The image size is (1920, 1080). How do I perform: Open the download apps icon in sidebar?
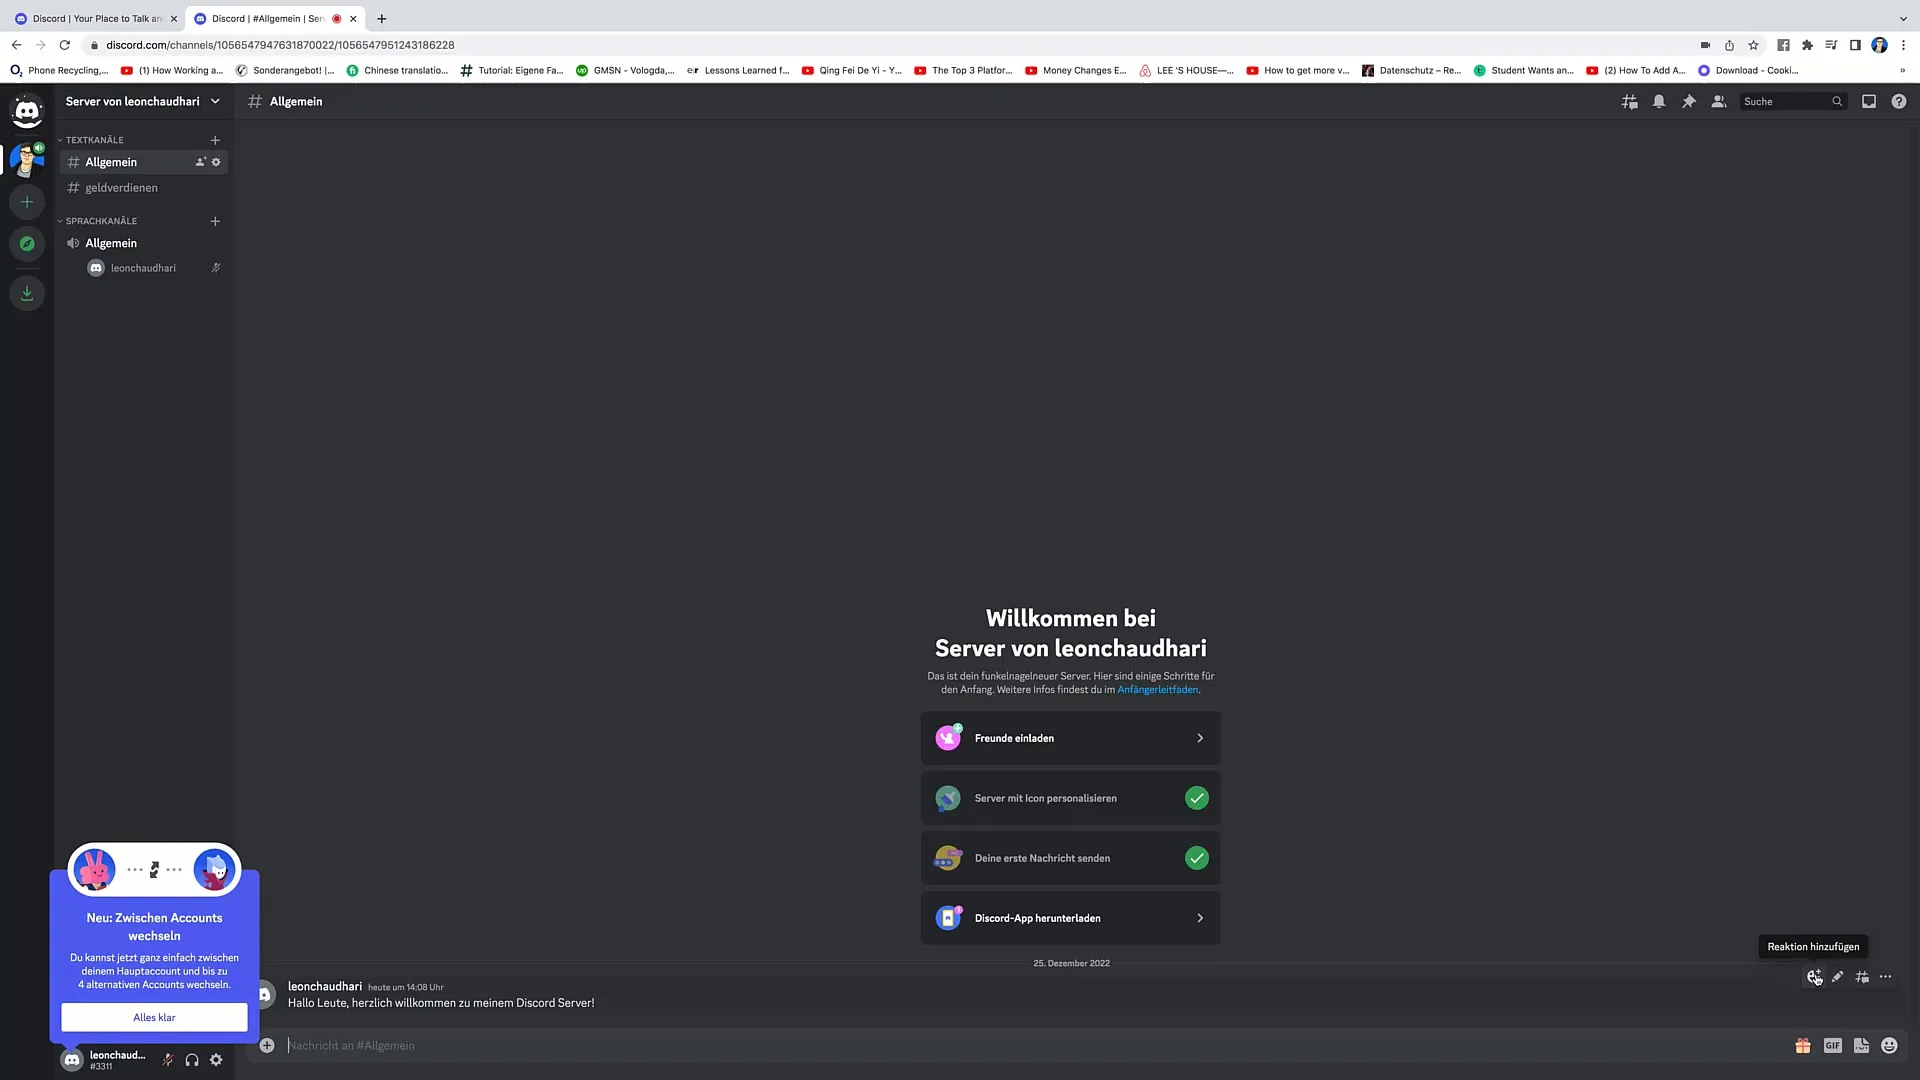coord(27,293)
